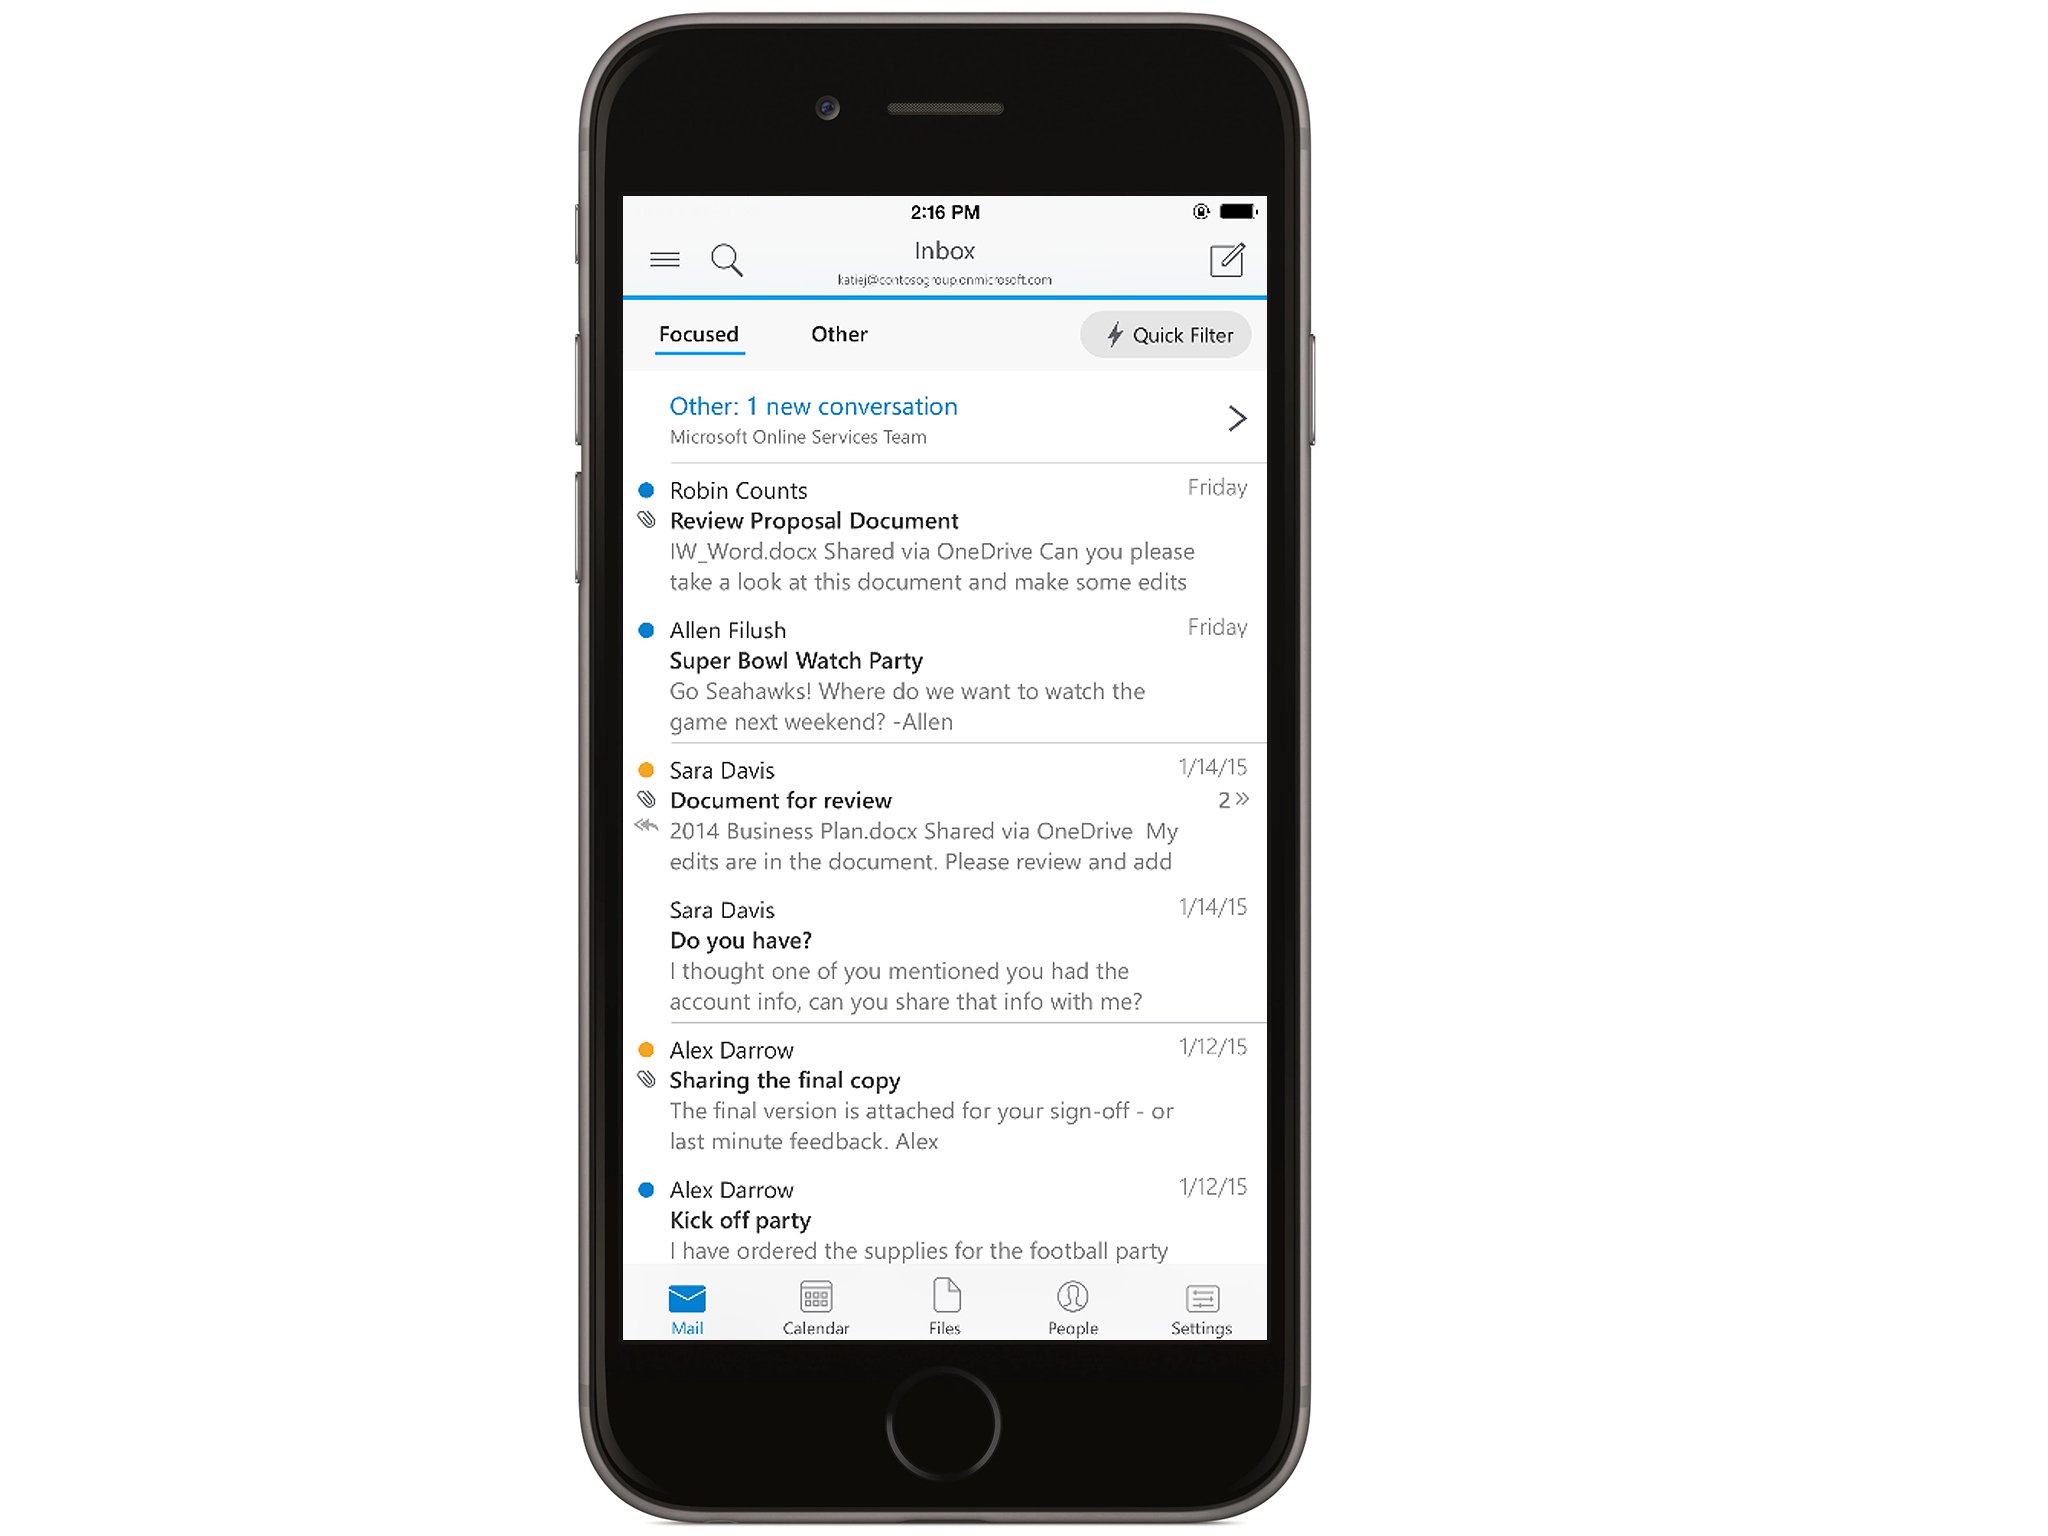Open Sara Davis Do you have email
Screen dimensions: 2048x1536
tap(951, 968)
